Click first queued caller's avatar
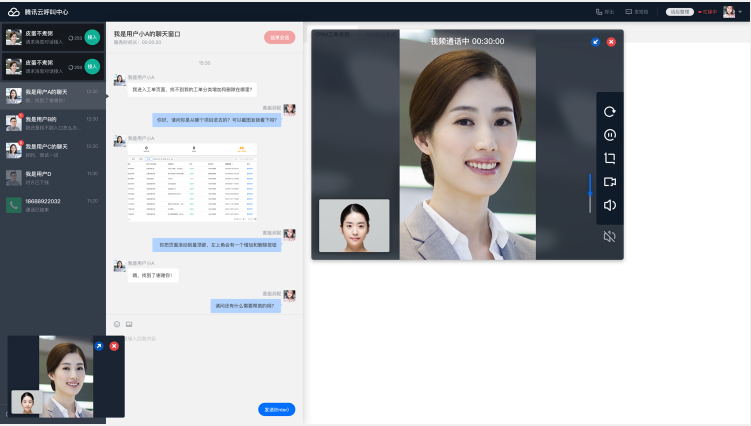Screen dimensions: 751x426 [x=13, y=37]
